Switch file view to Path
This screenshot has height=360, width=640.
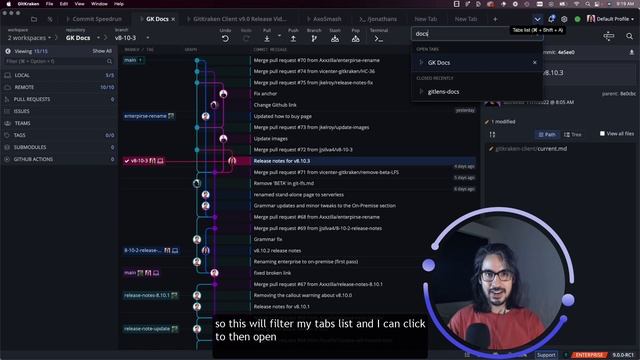[x=547, y=134]
